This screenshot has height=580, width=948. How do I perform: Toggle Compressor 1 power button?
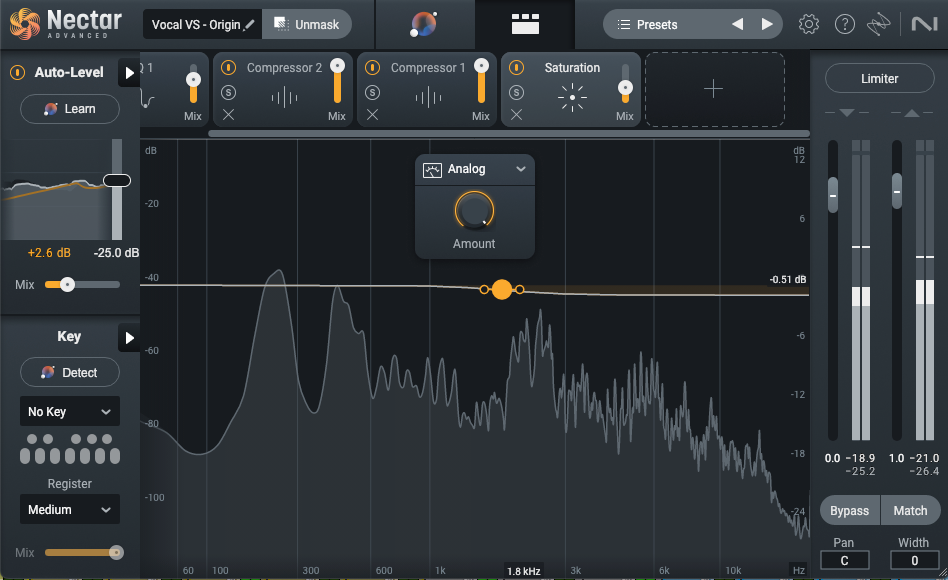372,68
